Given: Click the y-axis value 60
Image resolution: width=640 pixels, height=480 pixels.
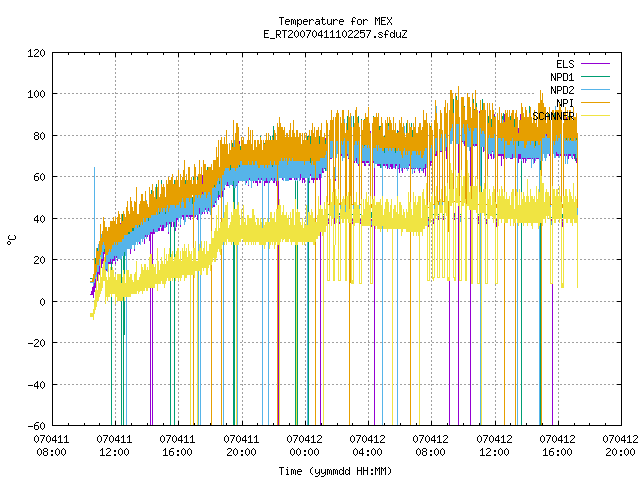Looking at the screenshot, I should tap(39, 177).
